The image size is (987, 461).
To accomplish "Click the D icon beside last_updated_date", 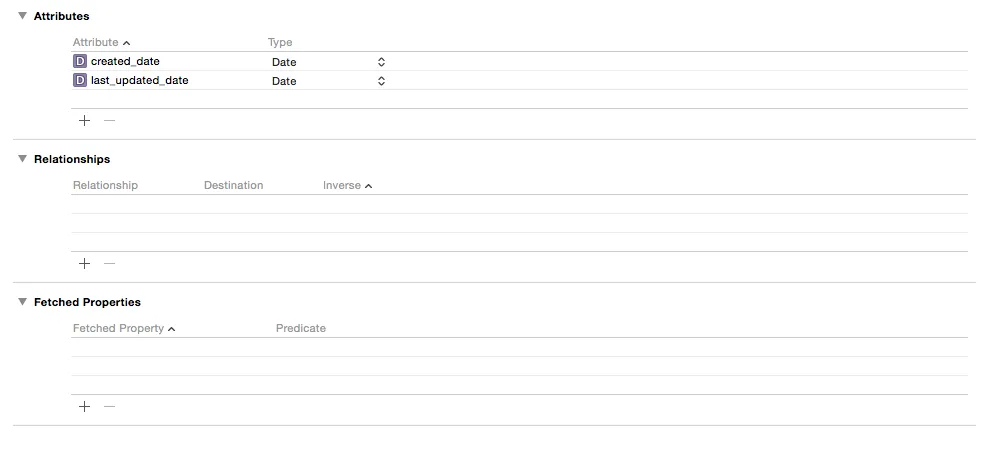I will (80, 80).
